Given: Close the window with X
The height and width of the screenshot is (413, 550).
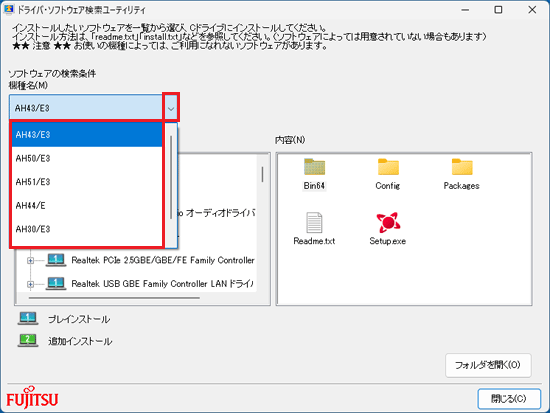Looking at the screenshot, I should 532,10.
